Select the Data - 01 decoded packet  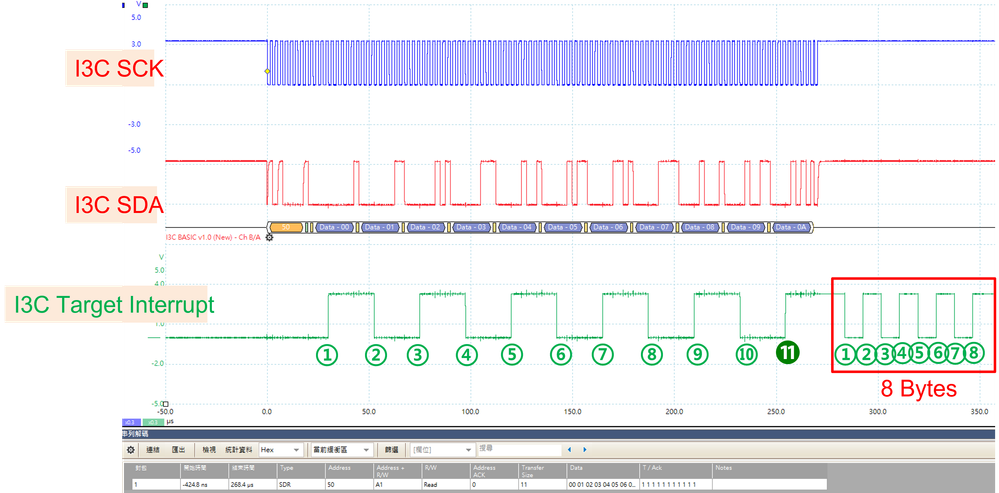click(381, 227)
